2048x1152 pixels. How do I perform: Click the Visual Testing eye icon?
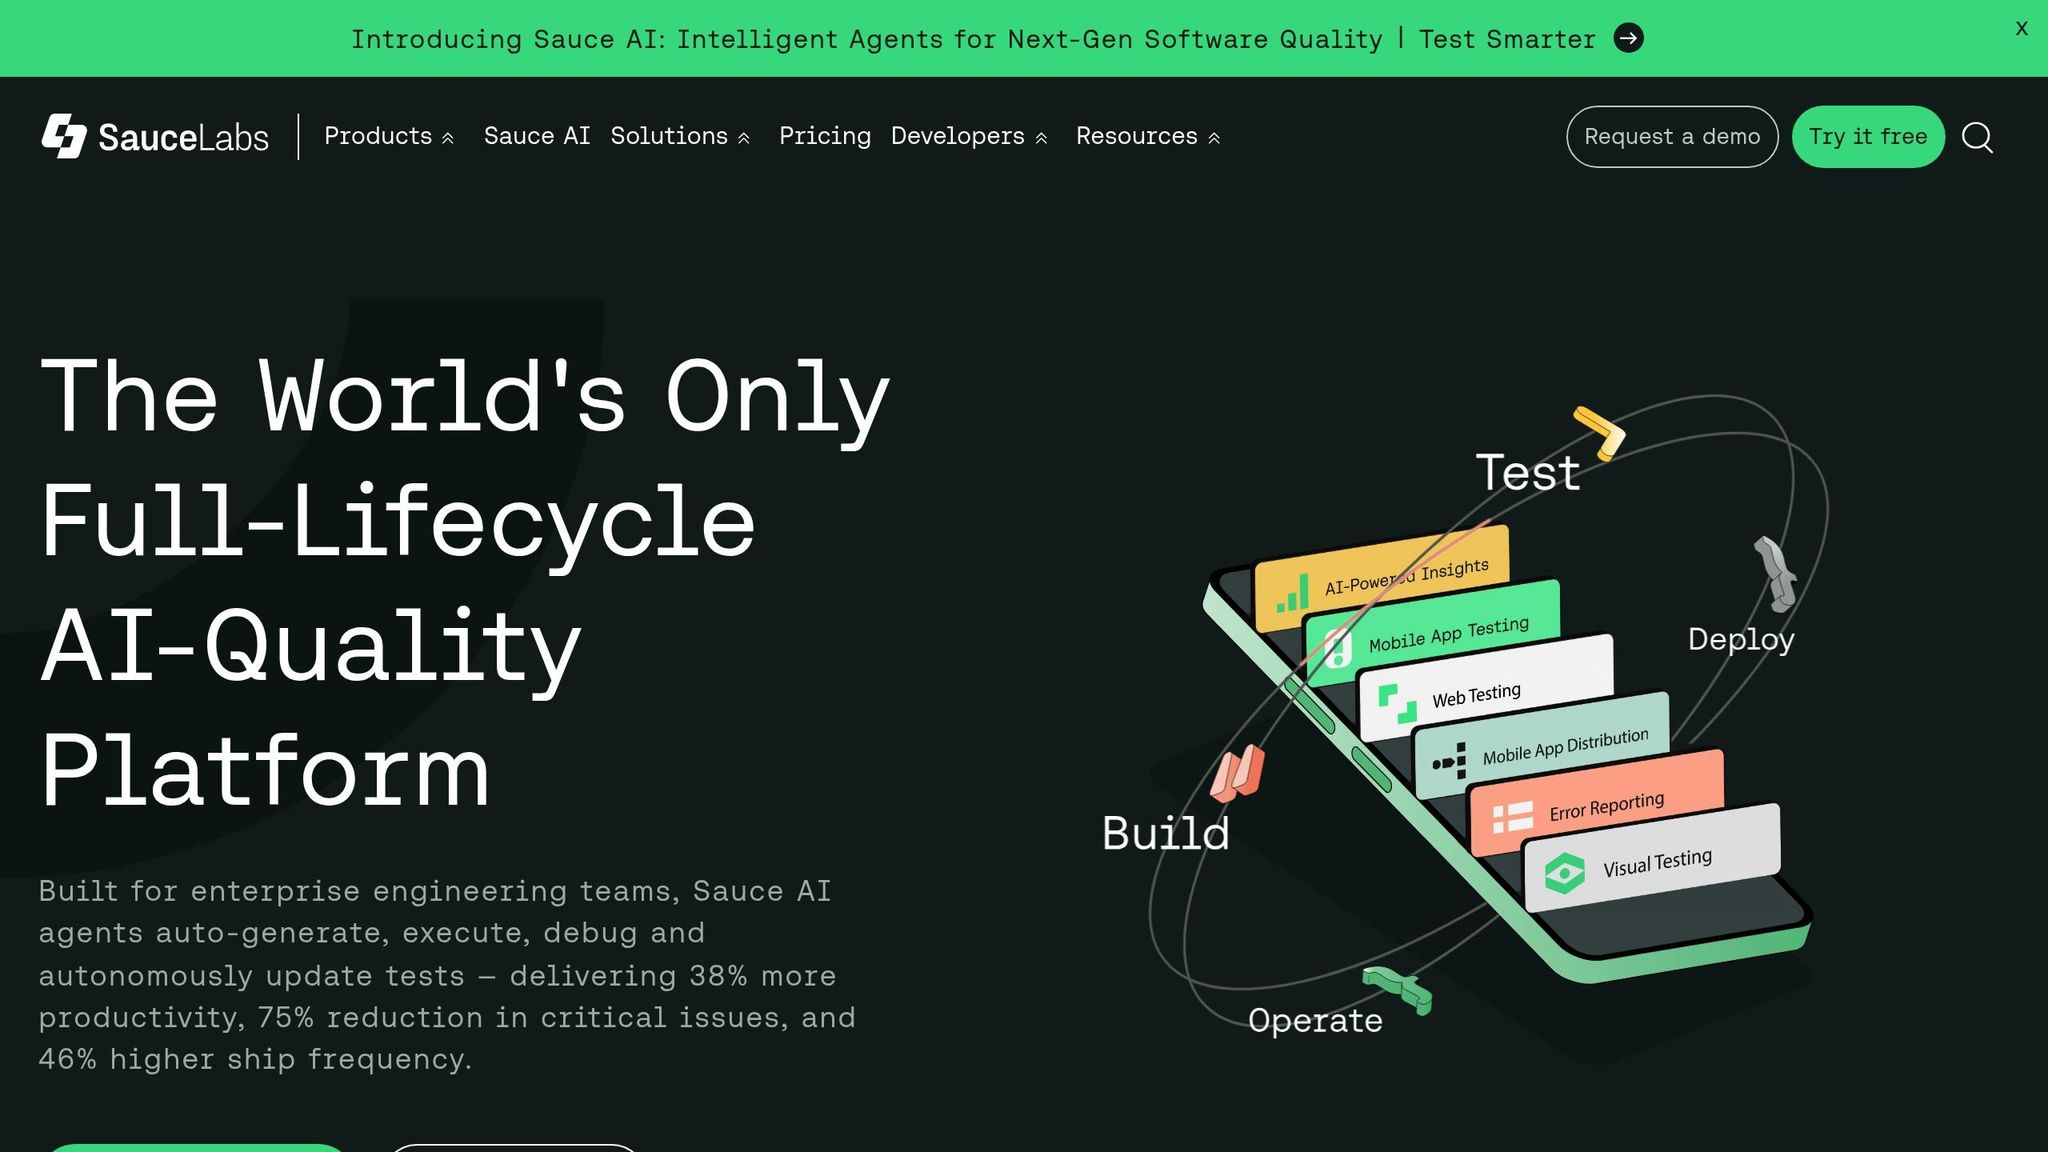click(1564, 873)
